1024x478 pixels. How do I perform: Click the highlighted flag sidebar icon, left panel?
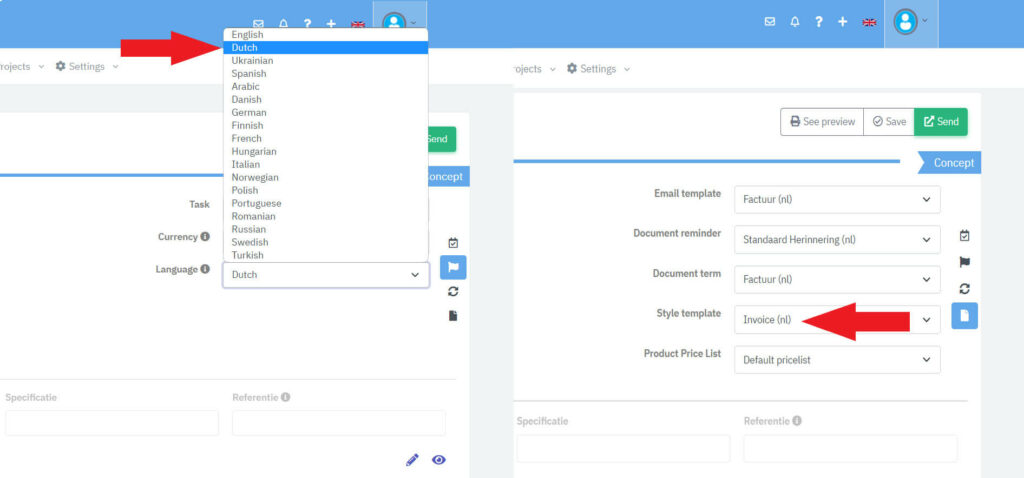tap(453, 267)
